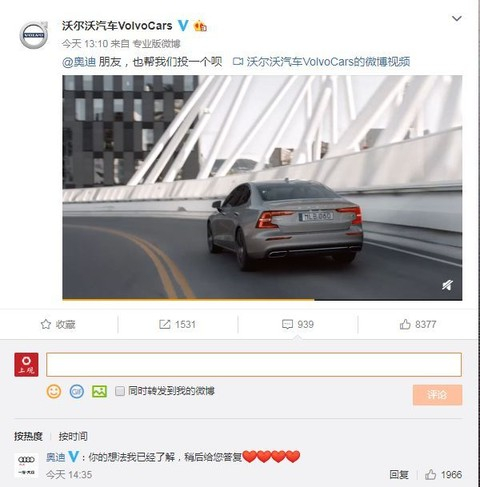Open the post options chevron menu

pyautogui.click(x=456, y=18)
